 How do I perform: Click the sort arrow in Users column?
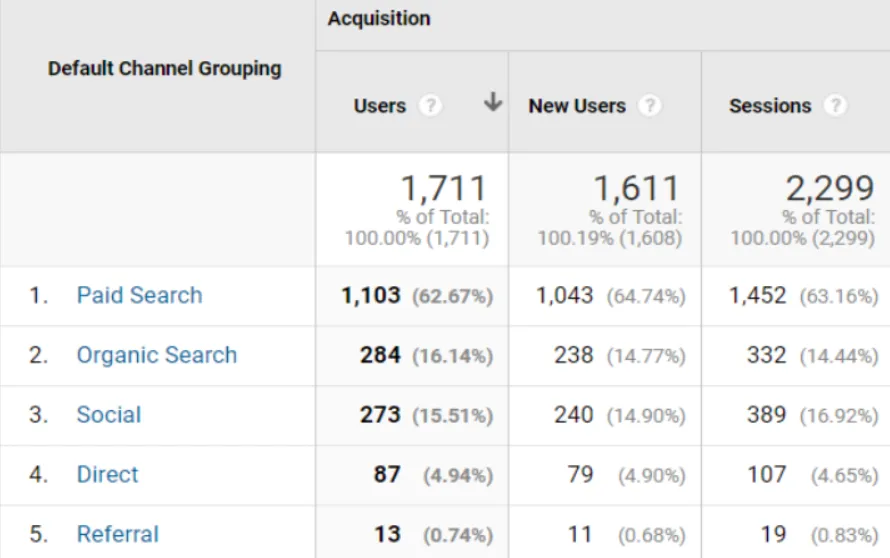coord(493,102)
